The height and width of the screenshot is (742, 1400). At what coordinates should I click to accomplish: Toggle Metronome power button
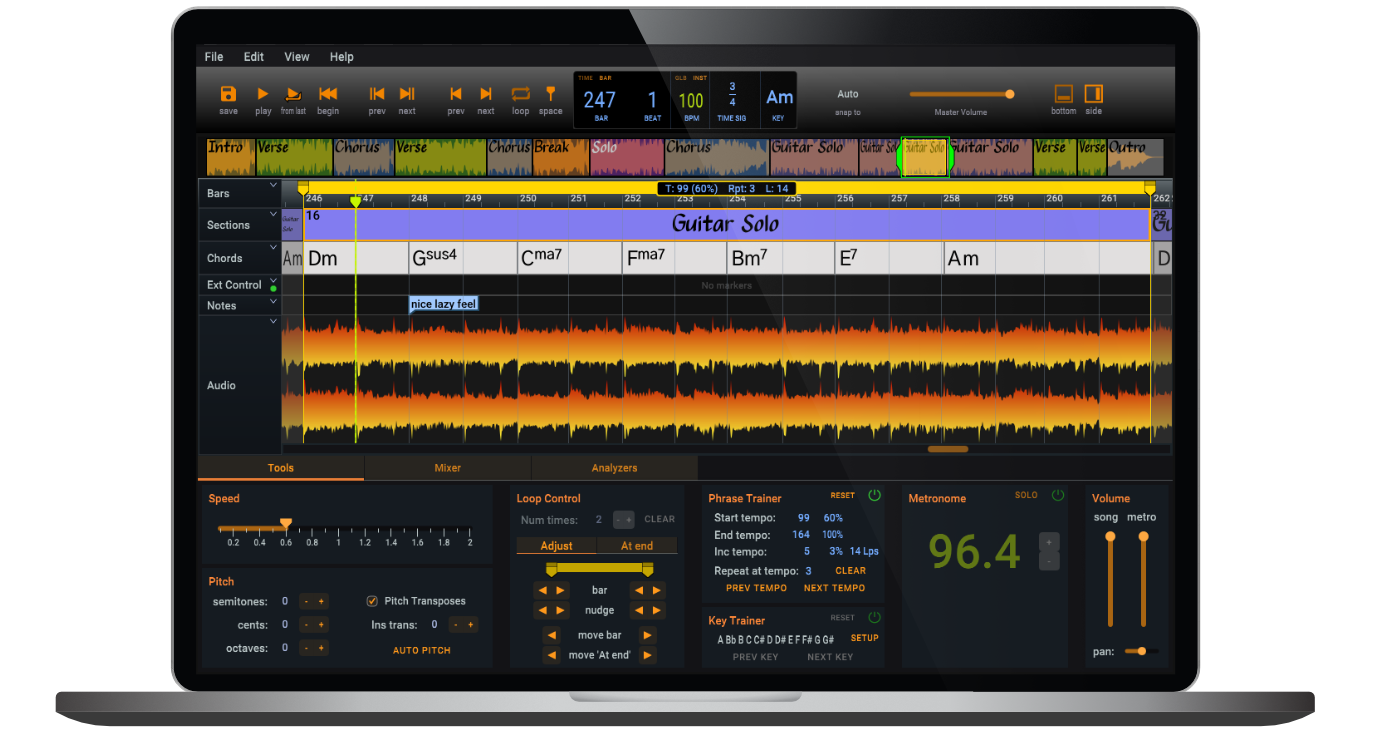tap(1057, 496)
